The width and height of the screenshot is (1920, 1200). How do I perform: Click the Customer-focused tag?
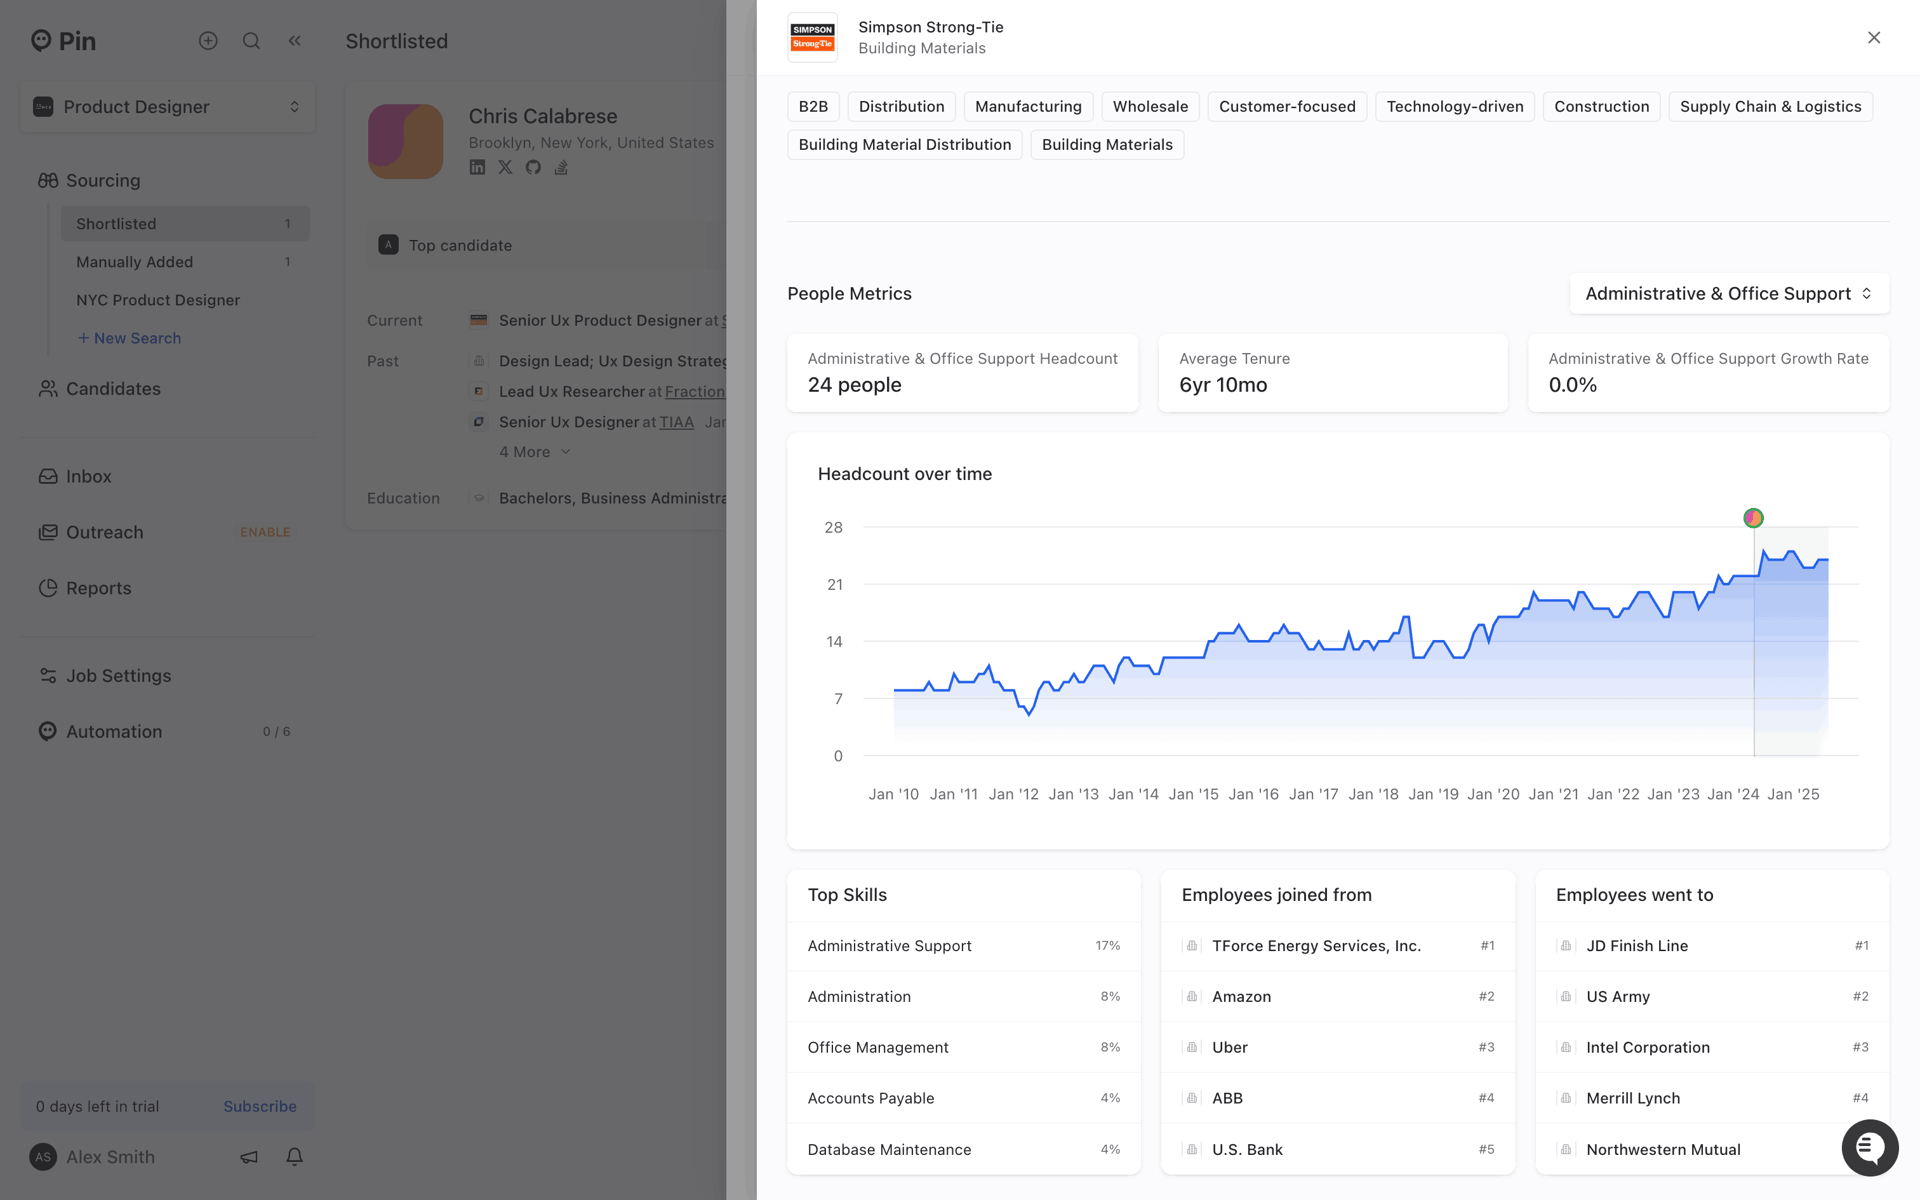point(1287,106)
